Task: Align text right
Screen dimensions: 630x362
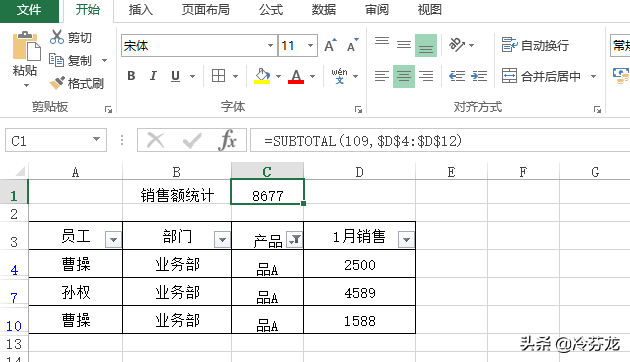Action: [x=426, y=76]
